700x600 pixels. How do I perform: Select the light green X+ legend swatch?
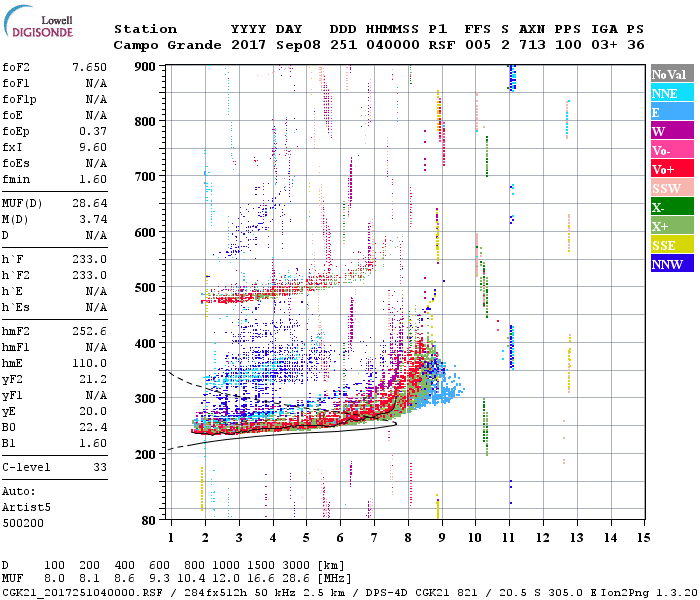click(x=672, y=225)
